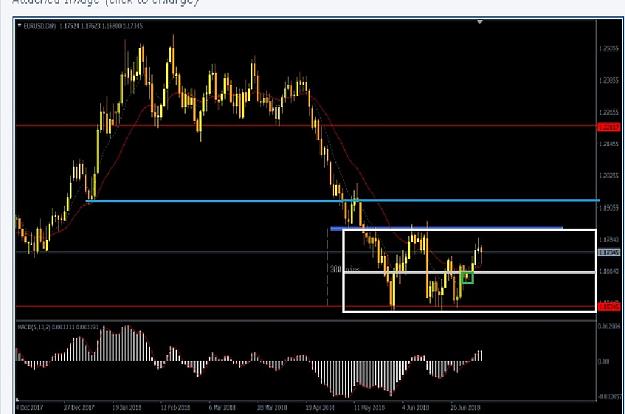Click the gray current price tag on the price scale

coord(609,253)
